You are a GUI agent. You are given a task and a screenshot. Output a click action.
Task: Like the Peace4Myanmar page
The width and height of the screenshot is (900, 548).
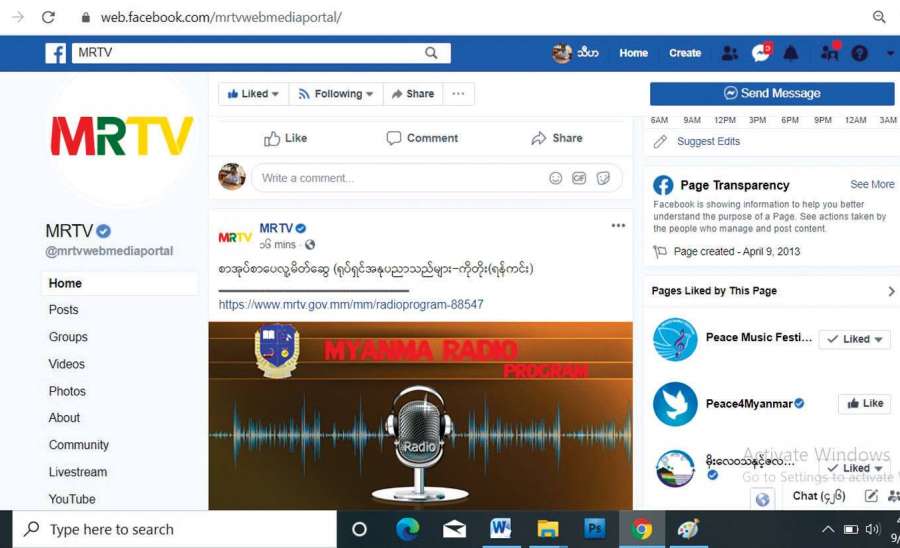click(865, 404)
